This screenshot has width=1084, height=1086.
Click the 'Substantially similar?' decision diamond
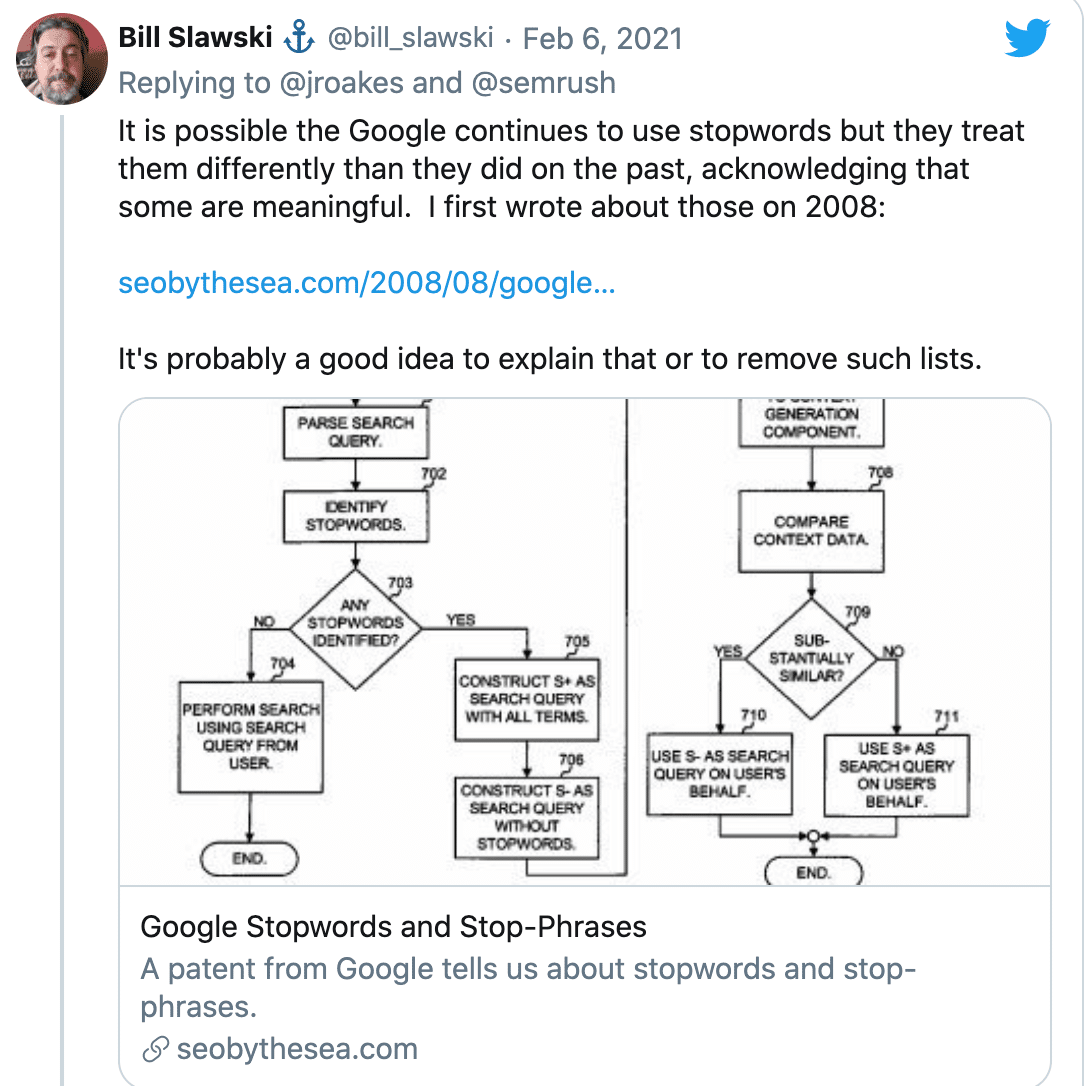(811, 658)
